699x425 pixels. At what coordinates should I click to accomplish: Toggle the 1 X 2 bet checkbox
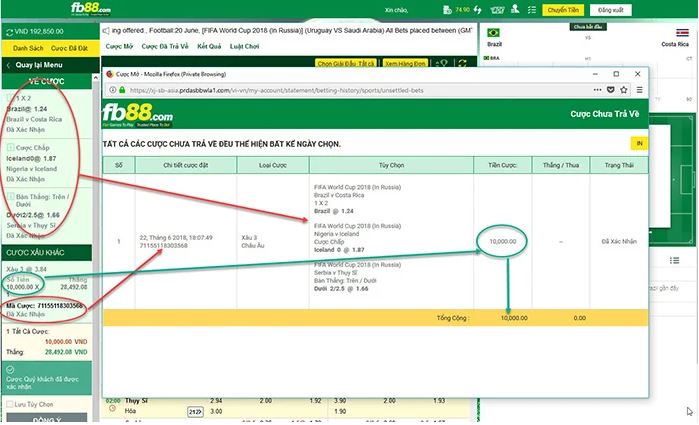pos(10,98)
